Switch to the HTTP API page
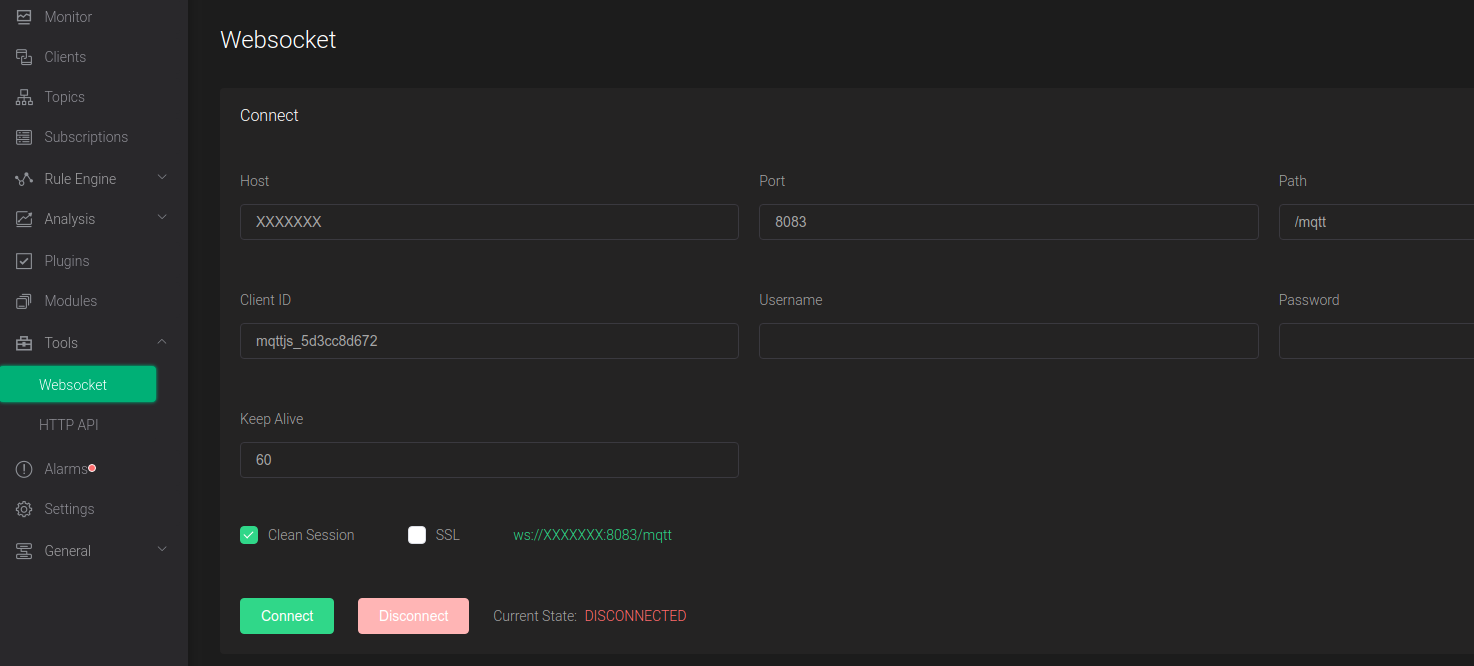Screen dimensions: 1474x666 [x=68, y=424]
